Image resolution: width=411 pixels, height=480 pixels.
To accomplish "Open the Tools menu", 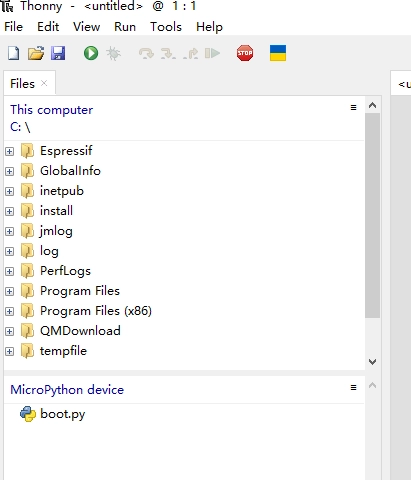I will [166, 27].
